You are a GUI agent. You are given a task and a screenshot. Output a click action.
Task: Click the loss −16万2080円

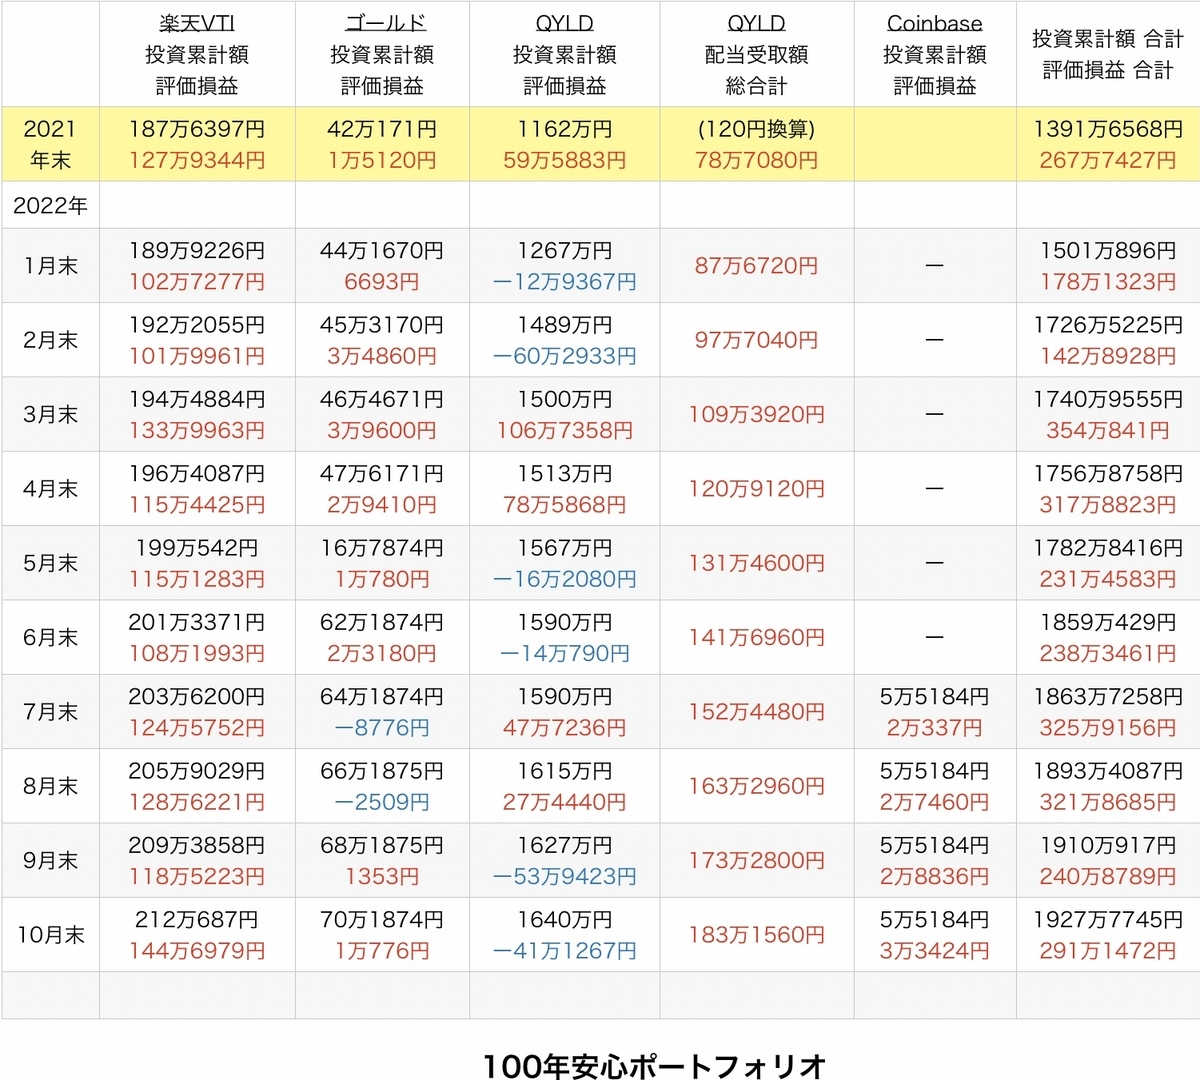pos(565,579)
